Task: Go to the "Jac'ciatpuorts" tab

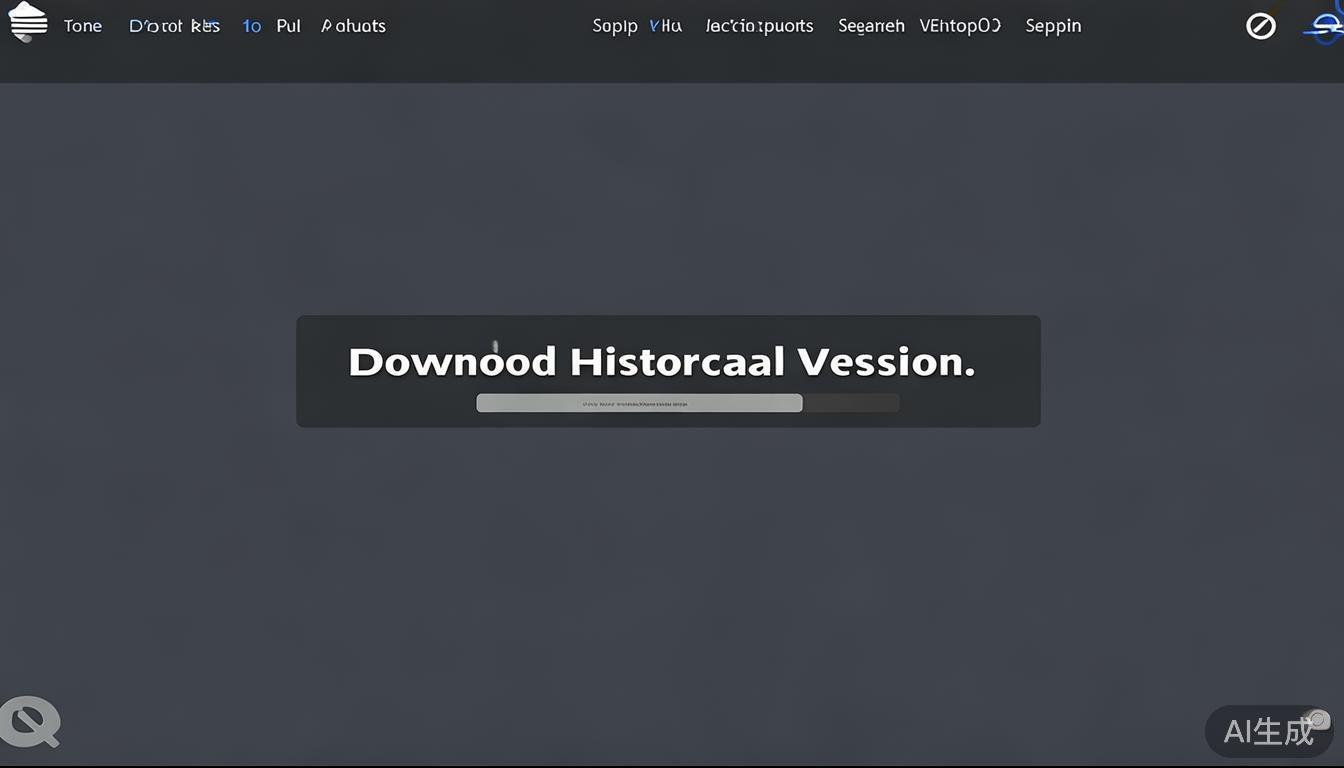Action: (x=759, y=26)
